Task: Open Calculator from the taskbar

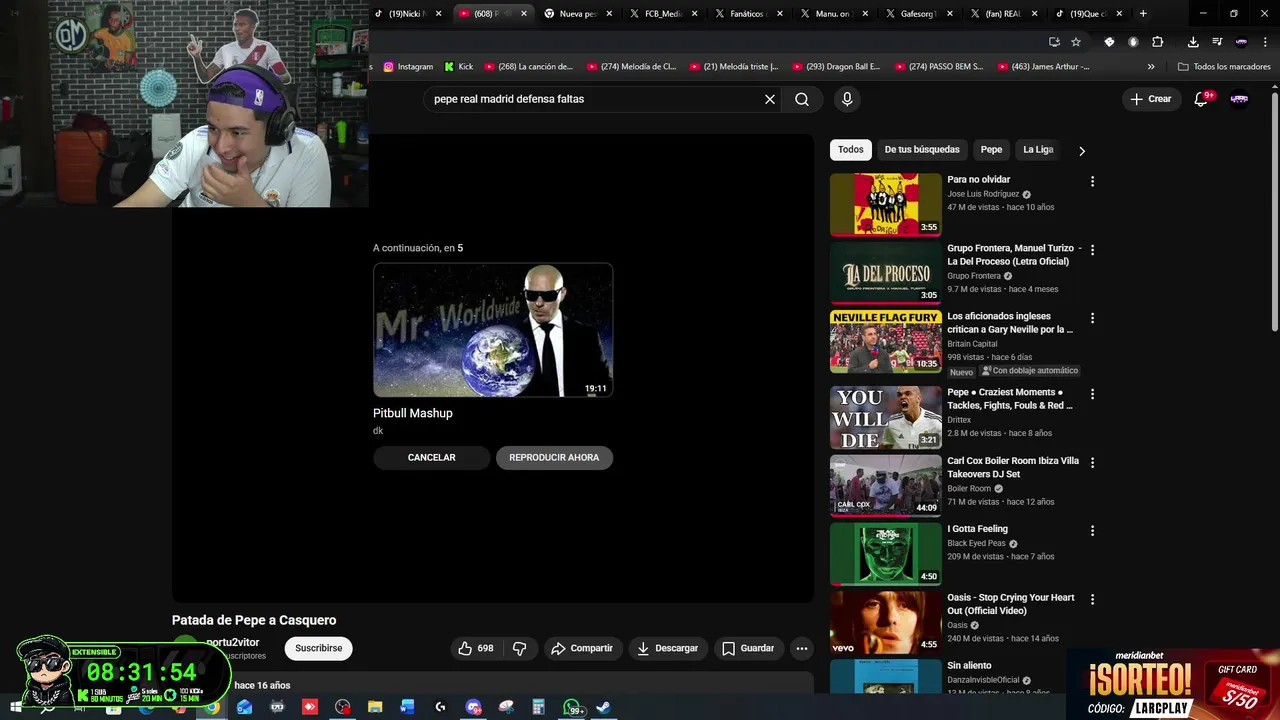Action: click(x=538, y=707)
